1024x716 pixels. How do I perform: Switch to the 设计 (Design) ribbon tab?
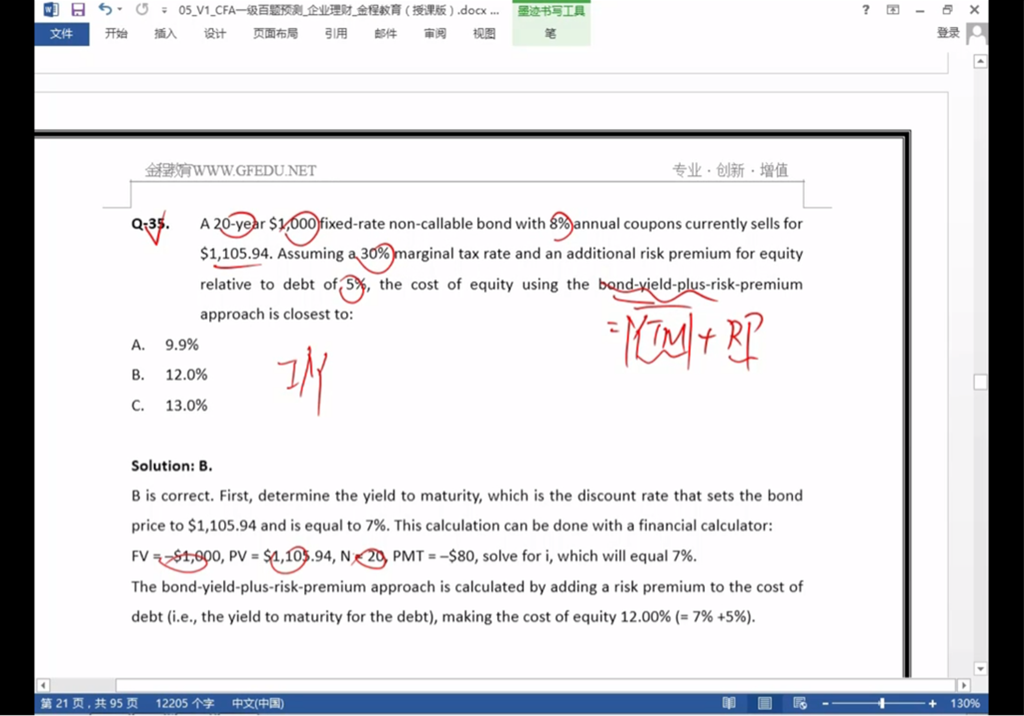coord(214,34)
